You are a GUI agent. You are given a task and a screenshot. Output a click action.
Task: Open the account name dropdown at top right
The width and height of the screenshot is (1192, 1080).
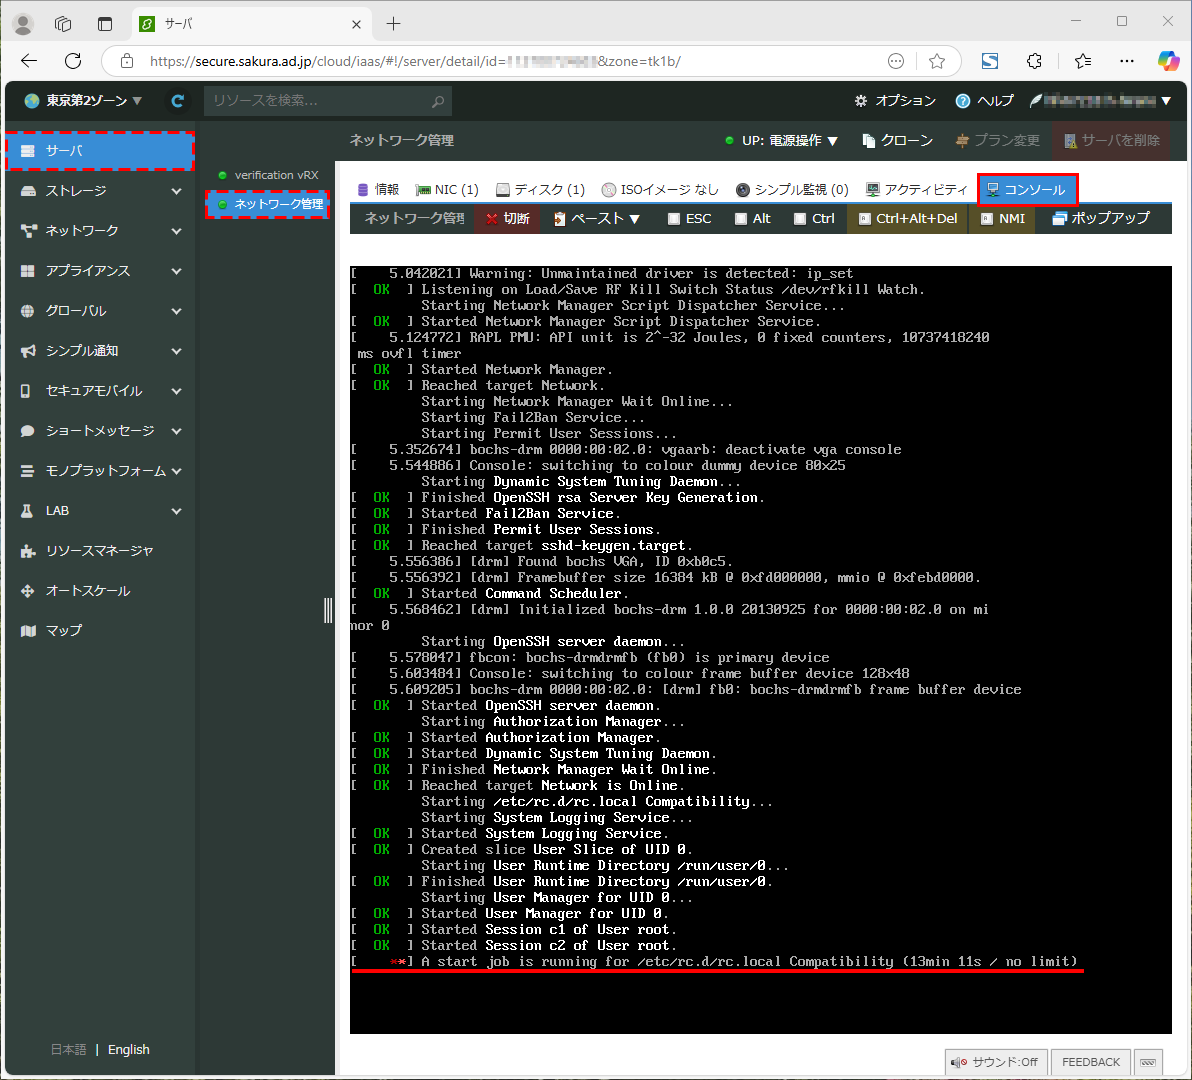[x=1100, y=100]
